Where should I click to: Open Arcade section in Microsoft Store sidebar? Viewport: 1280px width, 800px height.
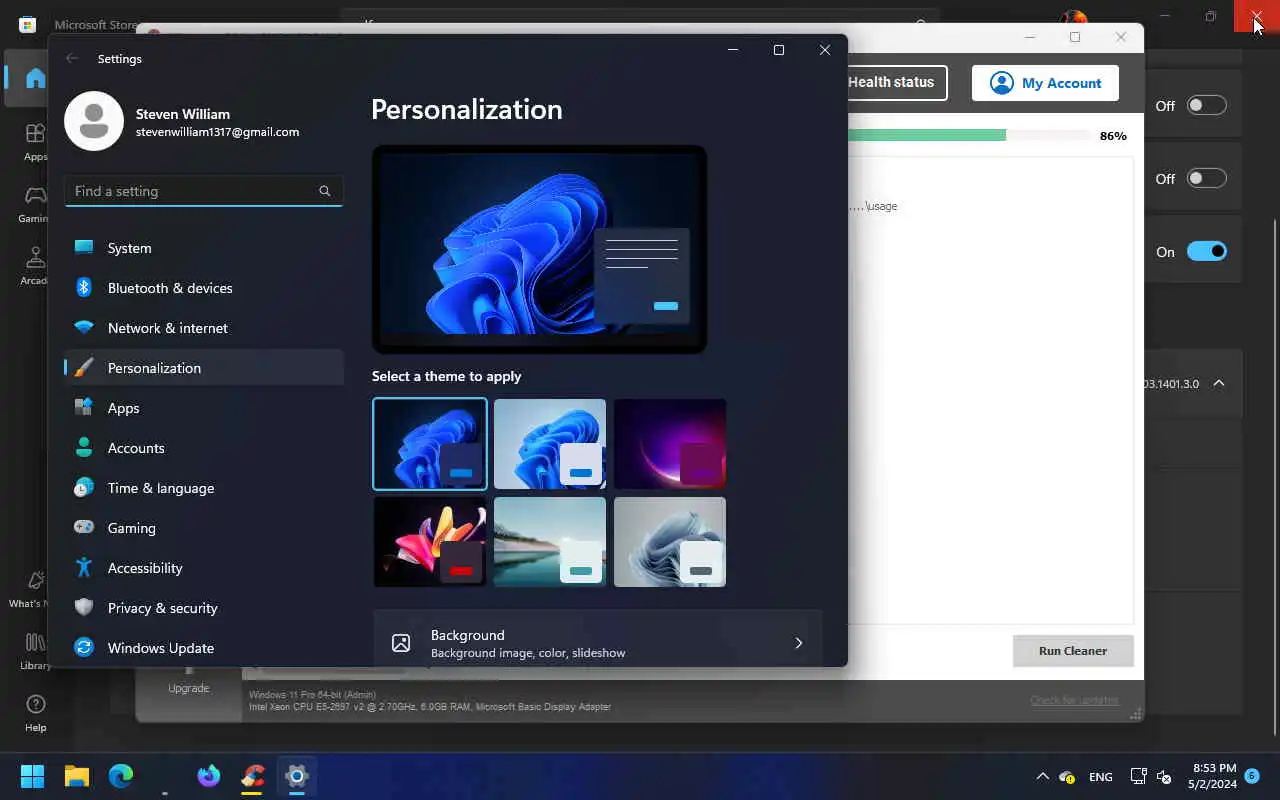click(x=35, y=266)
